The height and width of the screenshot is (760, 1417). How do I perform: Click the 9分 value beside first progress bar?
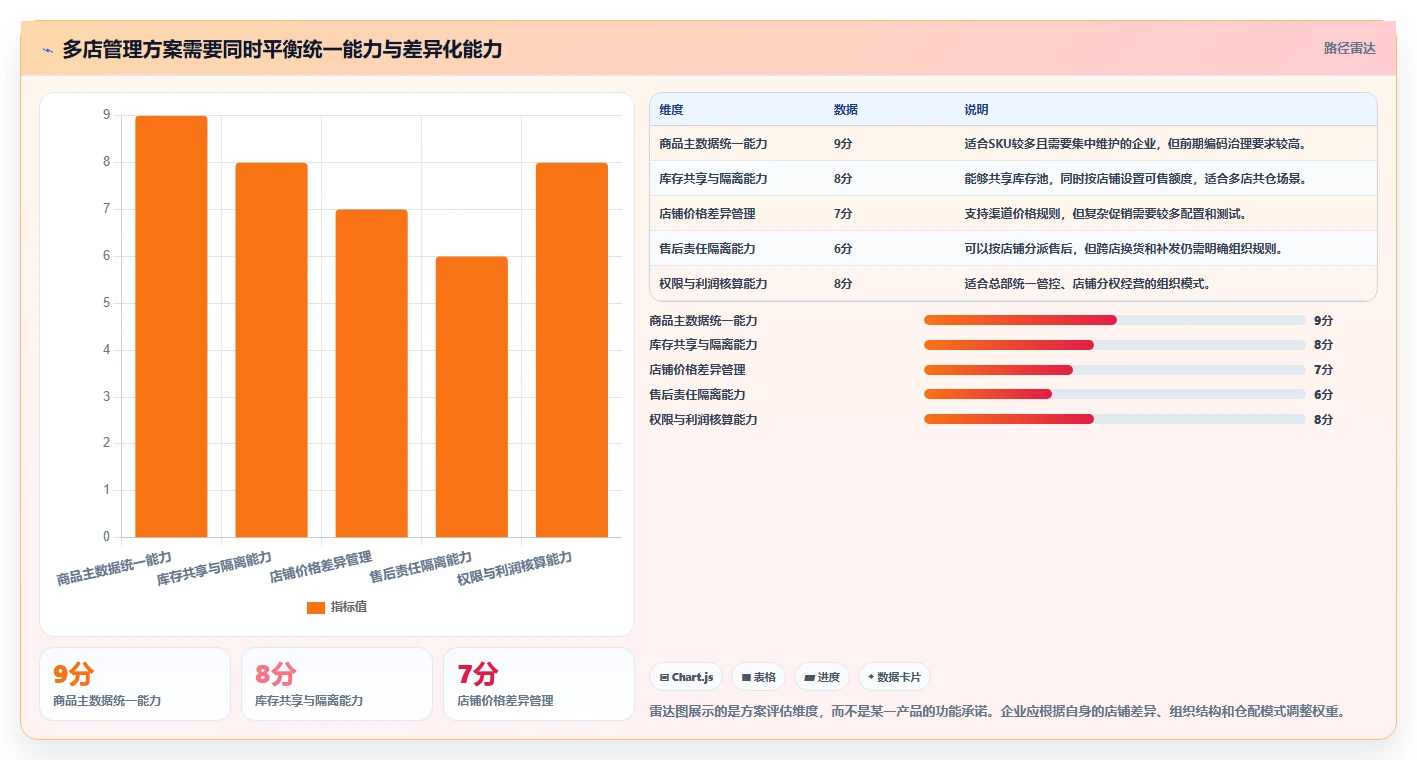[x=1323, y=320]
